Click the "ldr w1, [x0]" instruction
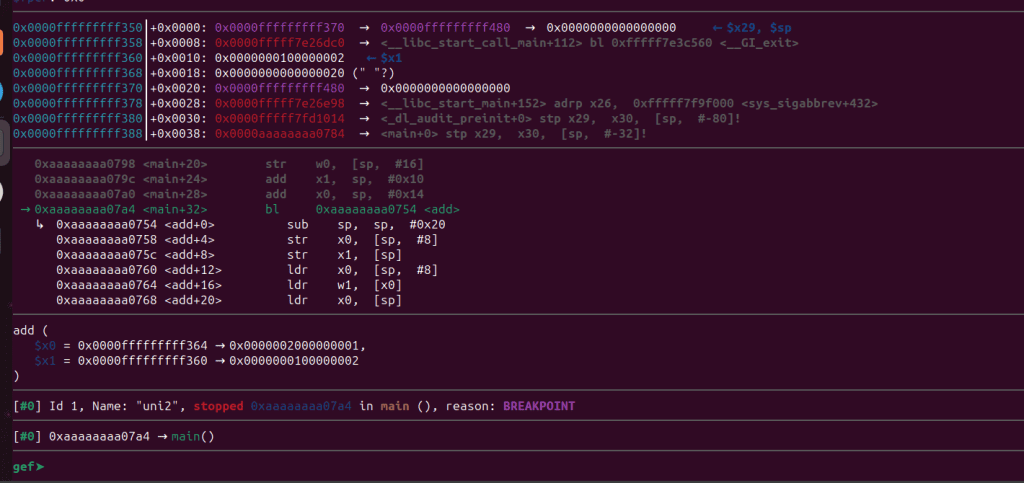 coord(345,285)
